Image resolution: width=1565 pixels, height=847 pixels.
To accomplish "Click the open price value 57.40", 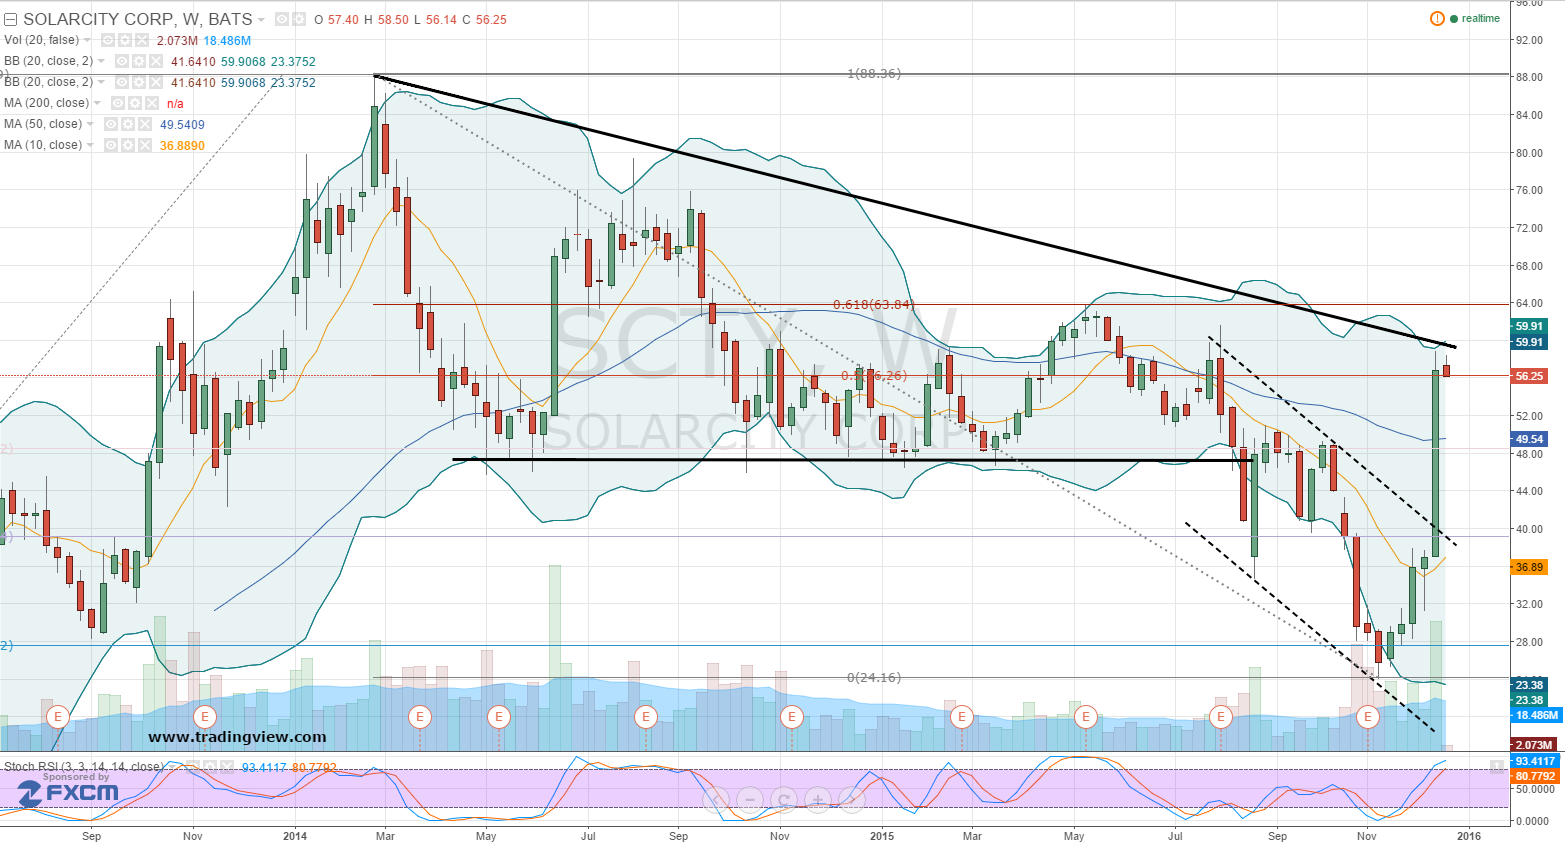I will tap(343, 20).
